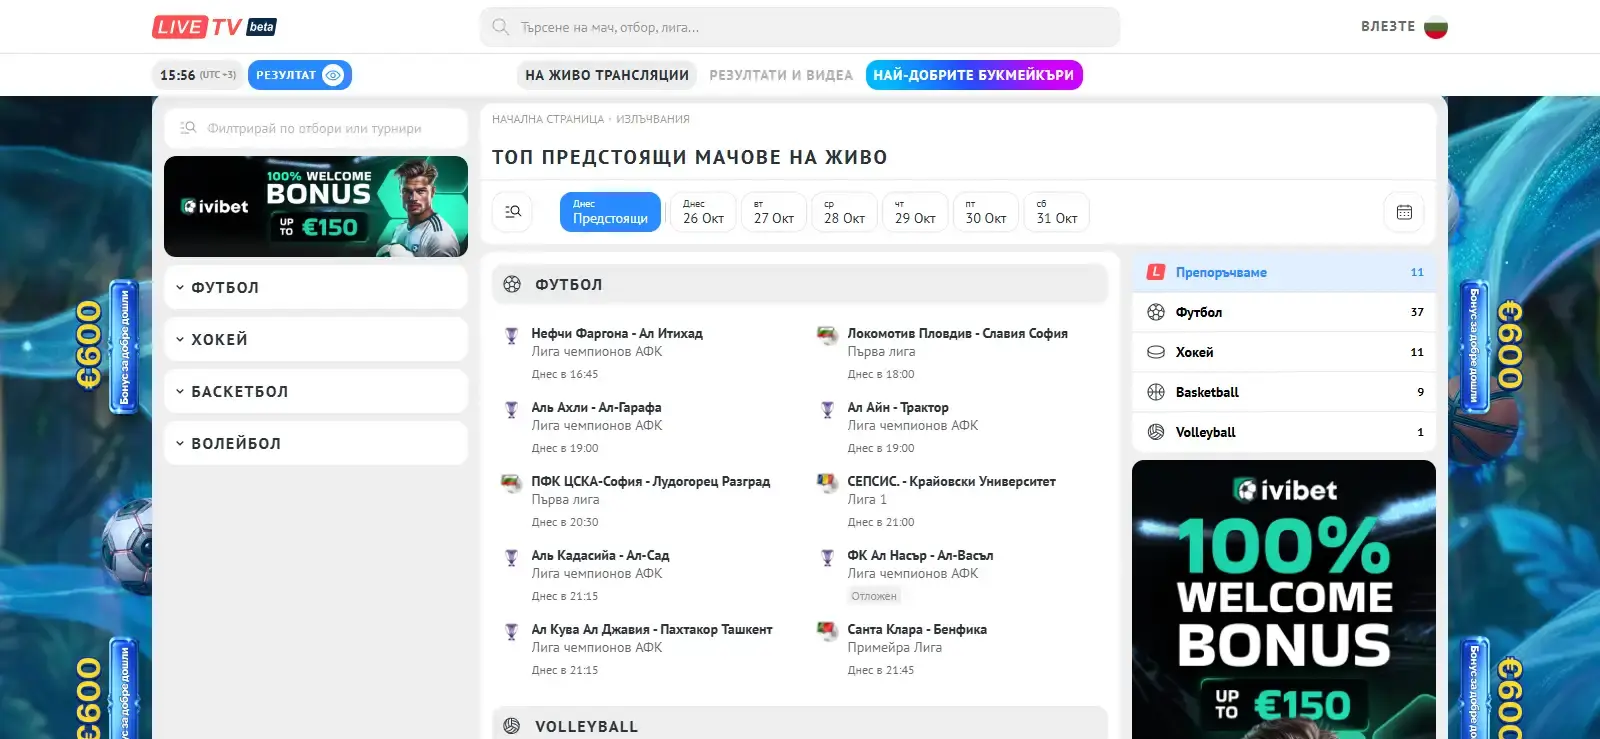
Task: Select Basketball 9 row in sidebar
Action: tap(1284, 392)
